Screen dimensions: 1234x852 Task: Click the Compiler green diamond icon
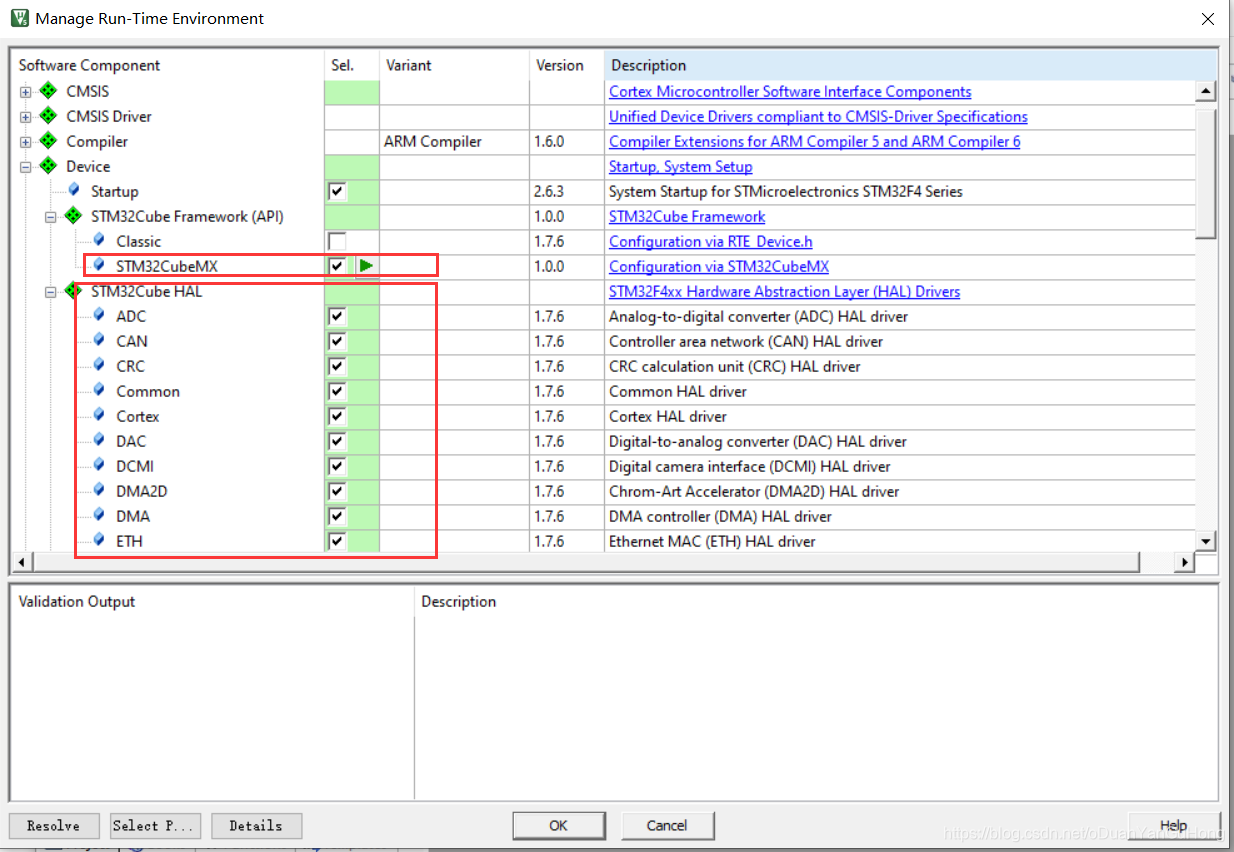click(x=48, y=141)
